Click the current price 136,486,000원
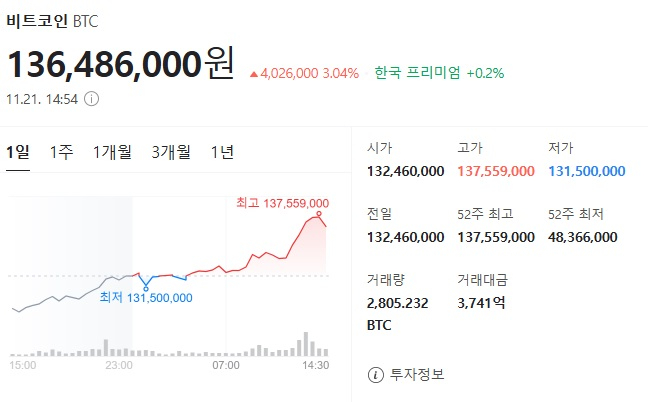This screenshot has width=648, height=402. pos(120,64)
